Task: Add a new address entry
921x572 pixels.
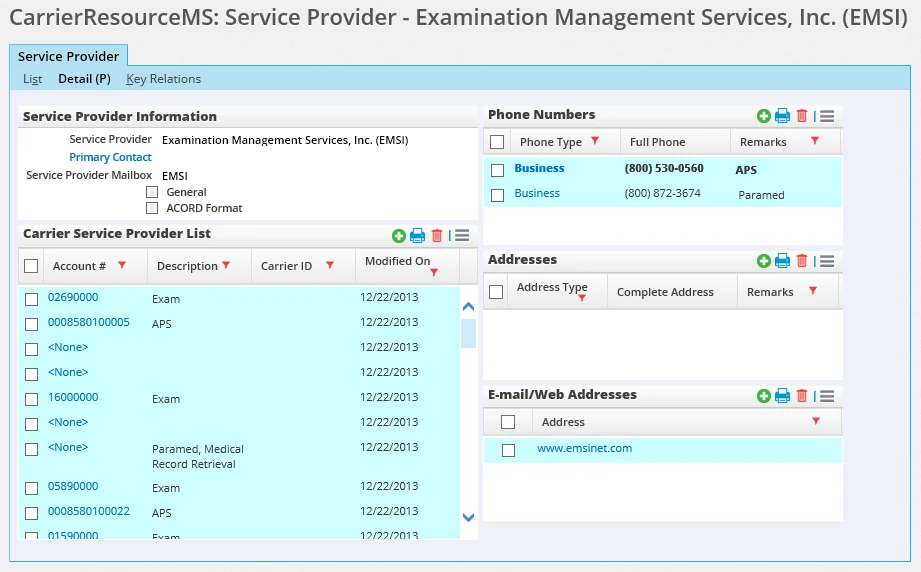Action: point(764,261)
